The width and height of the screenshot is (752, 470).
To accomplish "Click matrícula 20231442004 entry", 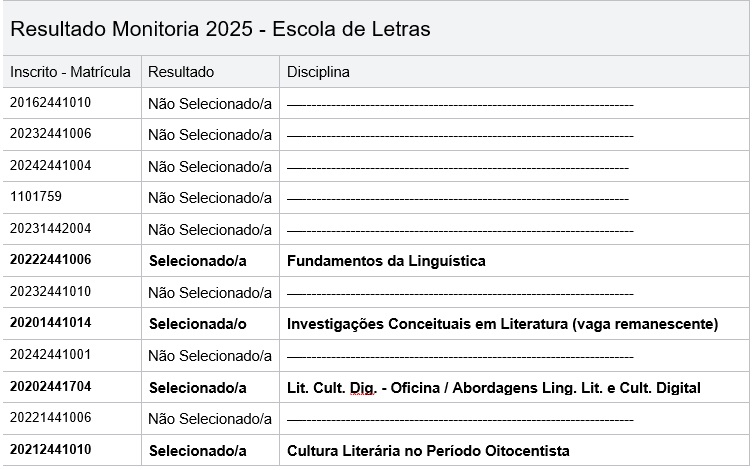I will pyautogui.click(x=51, y=229).
